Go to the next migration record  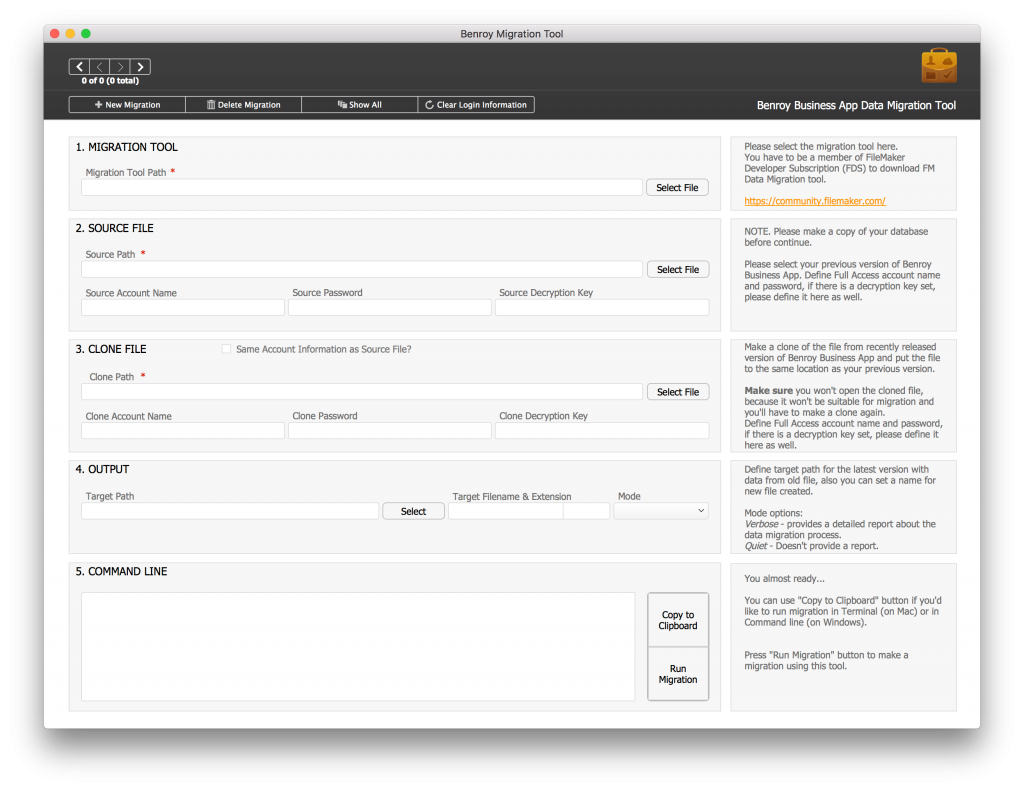(120, 67)
